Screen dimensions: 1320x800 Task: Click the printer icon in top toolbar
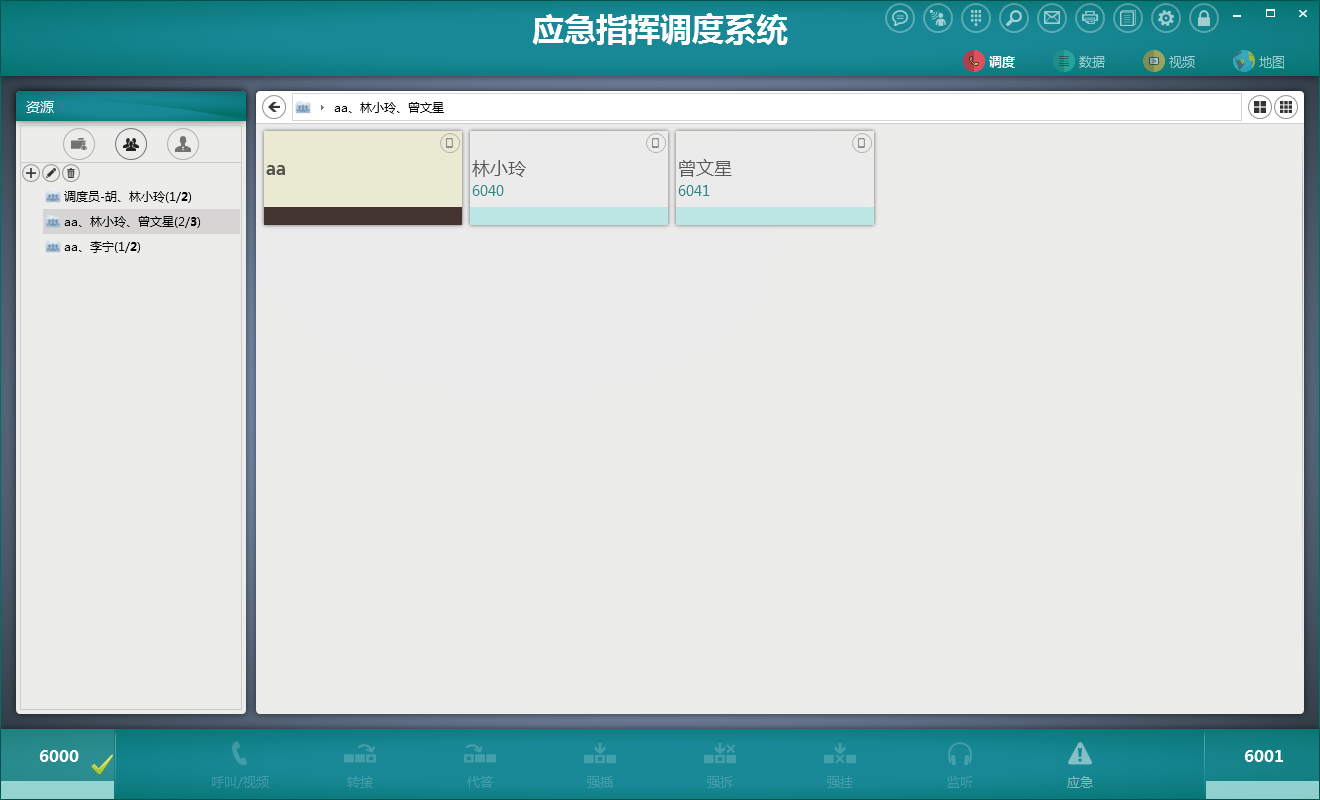1090,18
